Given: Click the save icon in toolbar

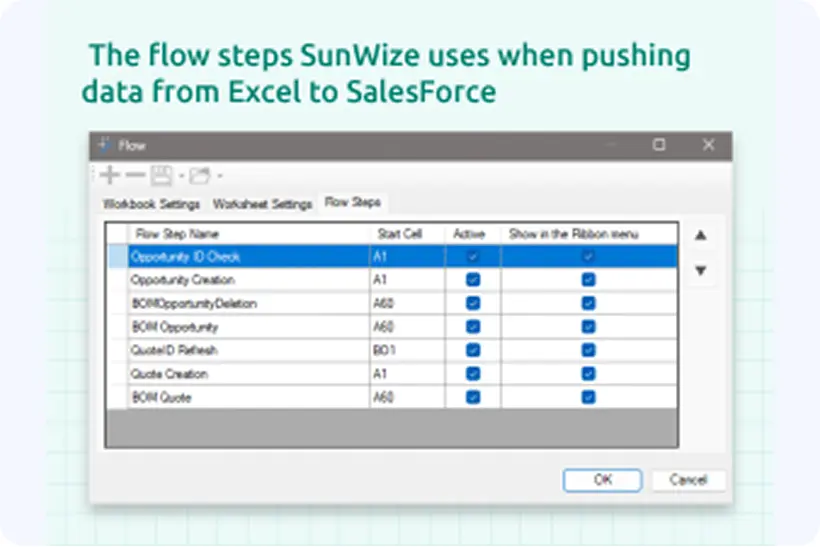Looking at the screenshot, I should 161,176.
